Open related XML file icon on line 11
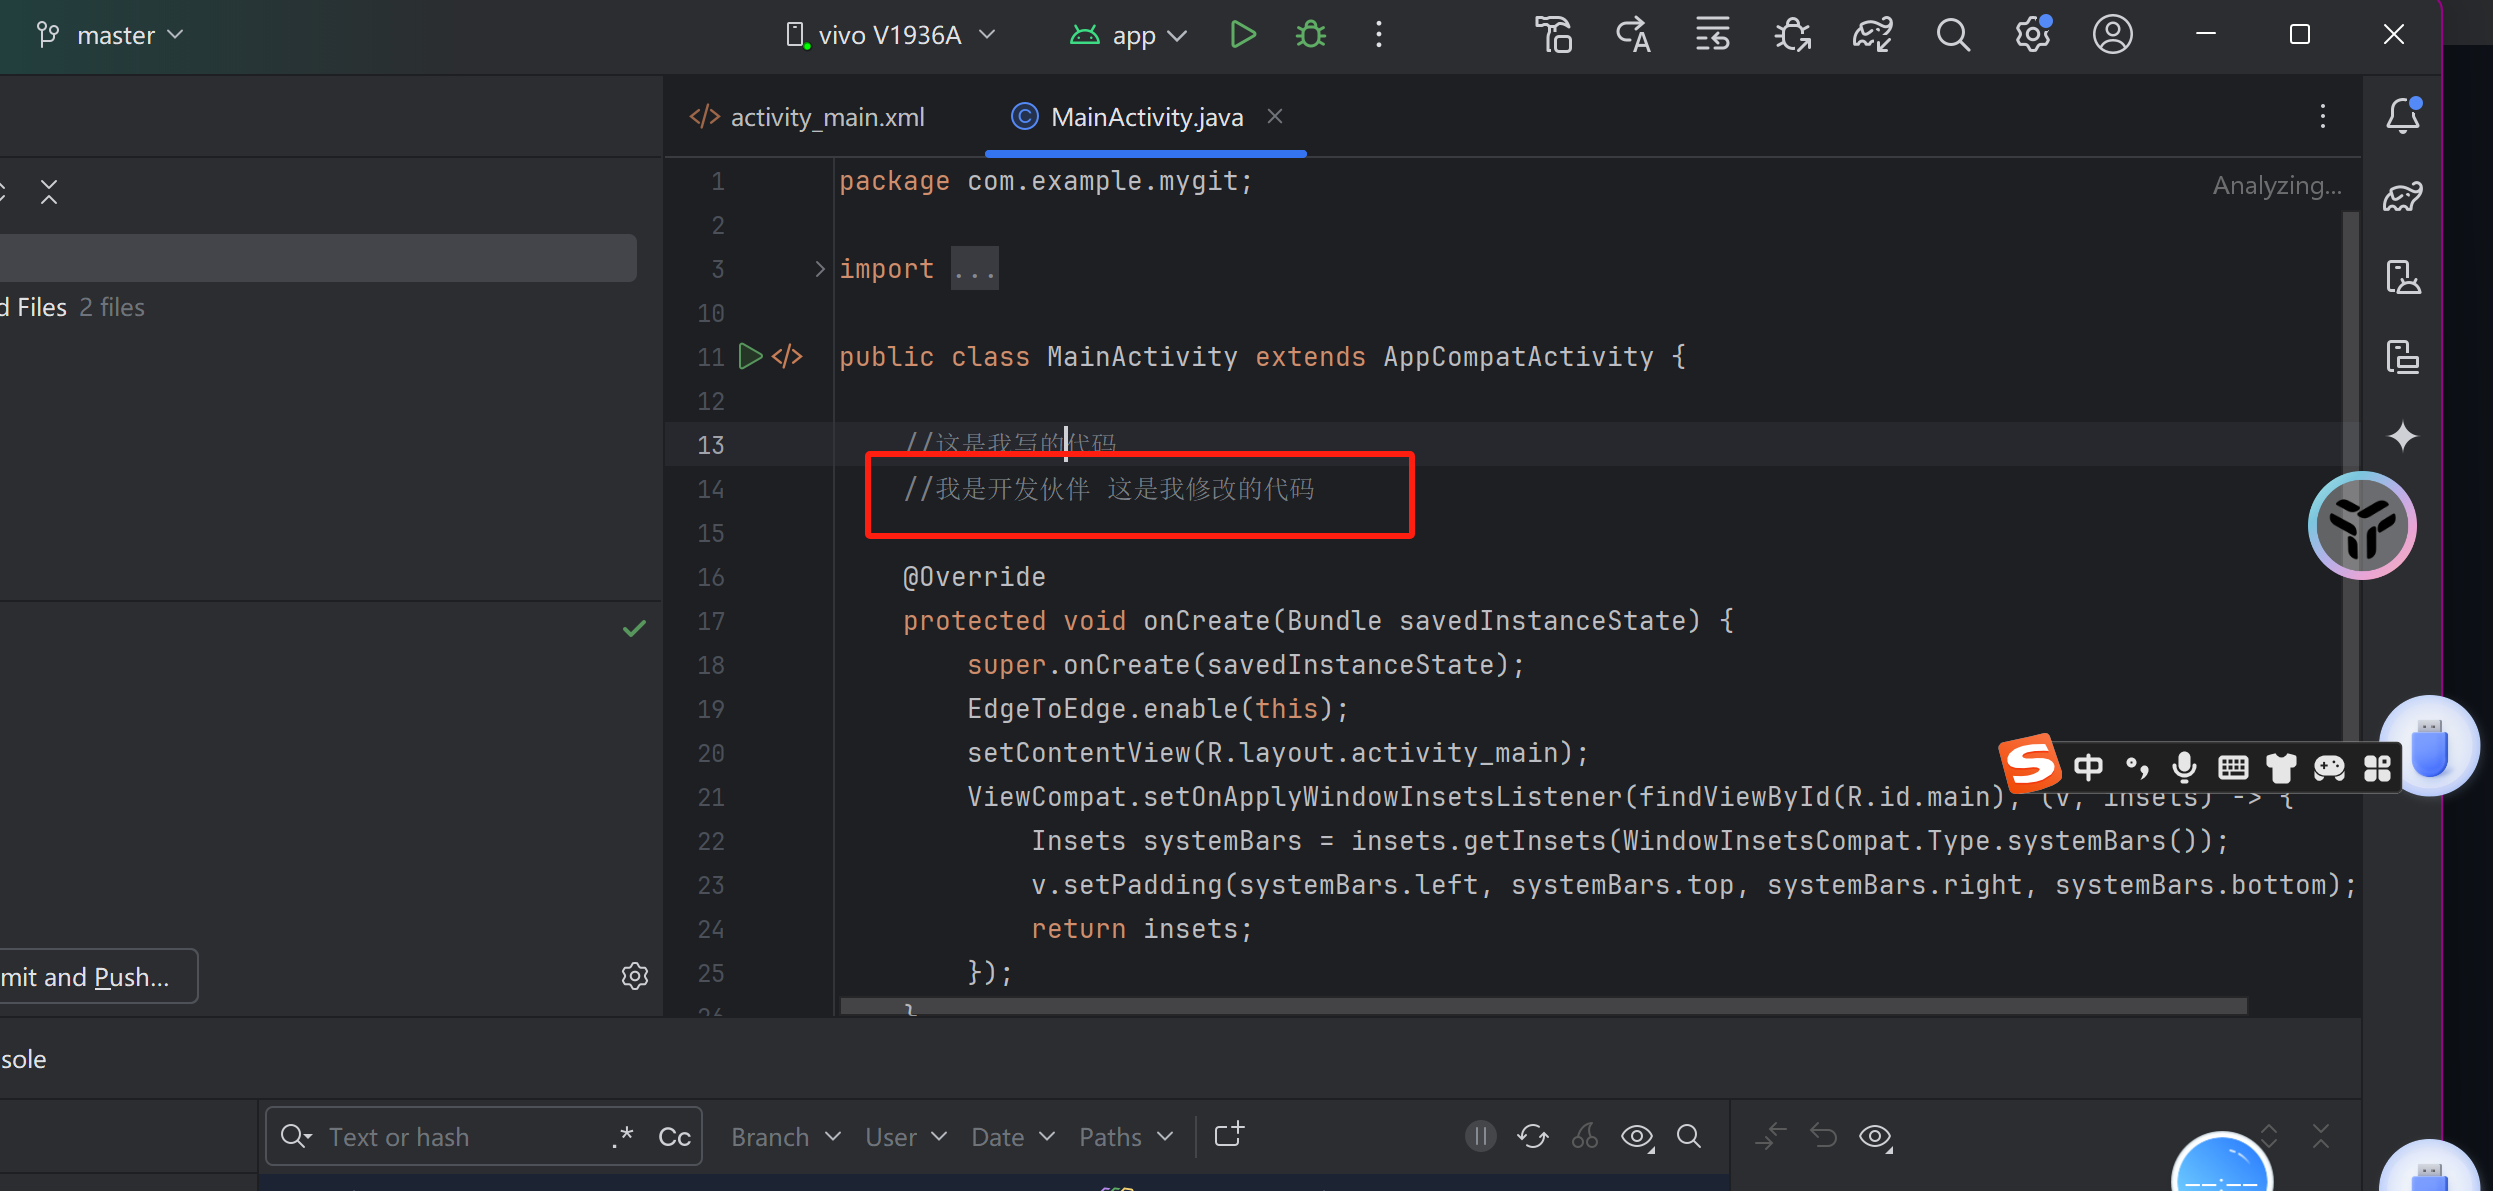The image size is (2493, 1191). (x=787, y=356)
